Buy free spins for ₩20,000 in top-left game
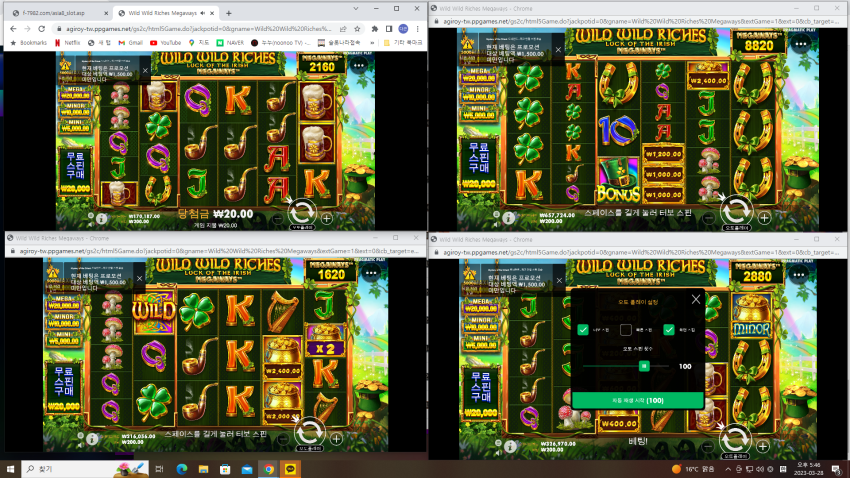850x478 pixels. click(75, 171)
